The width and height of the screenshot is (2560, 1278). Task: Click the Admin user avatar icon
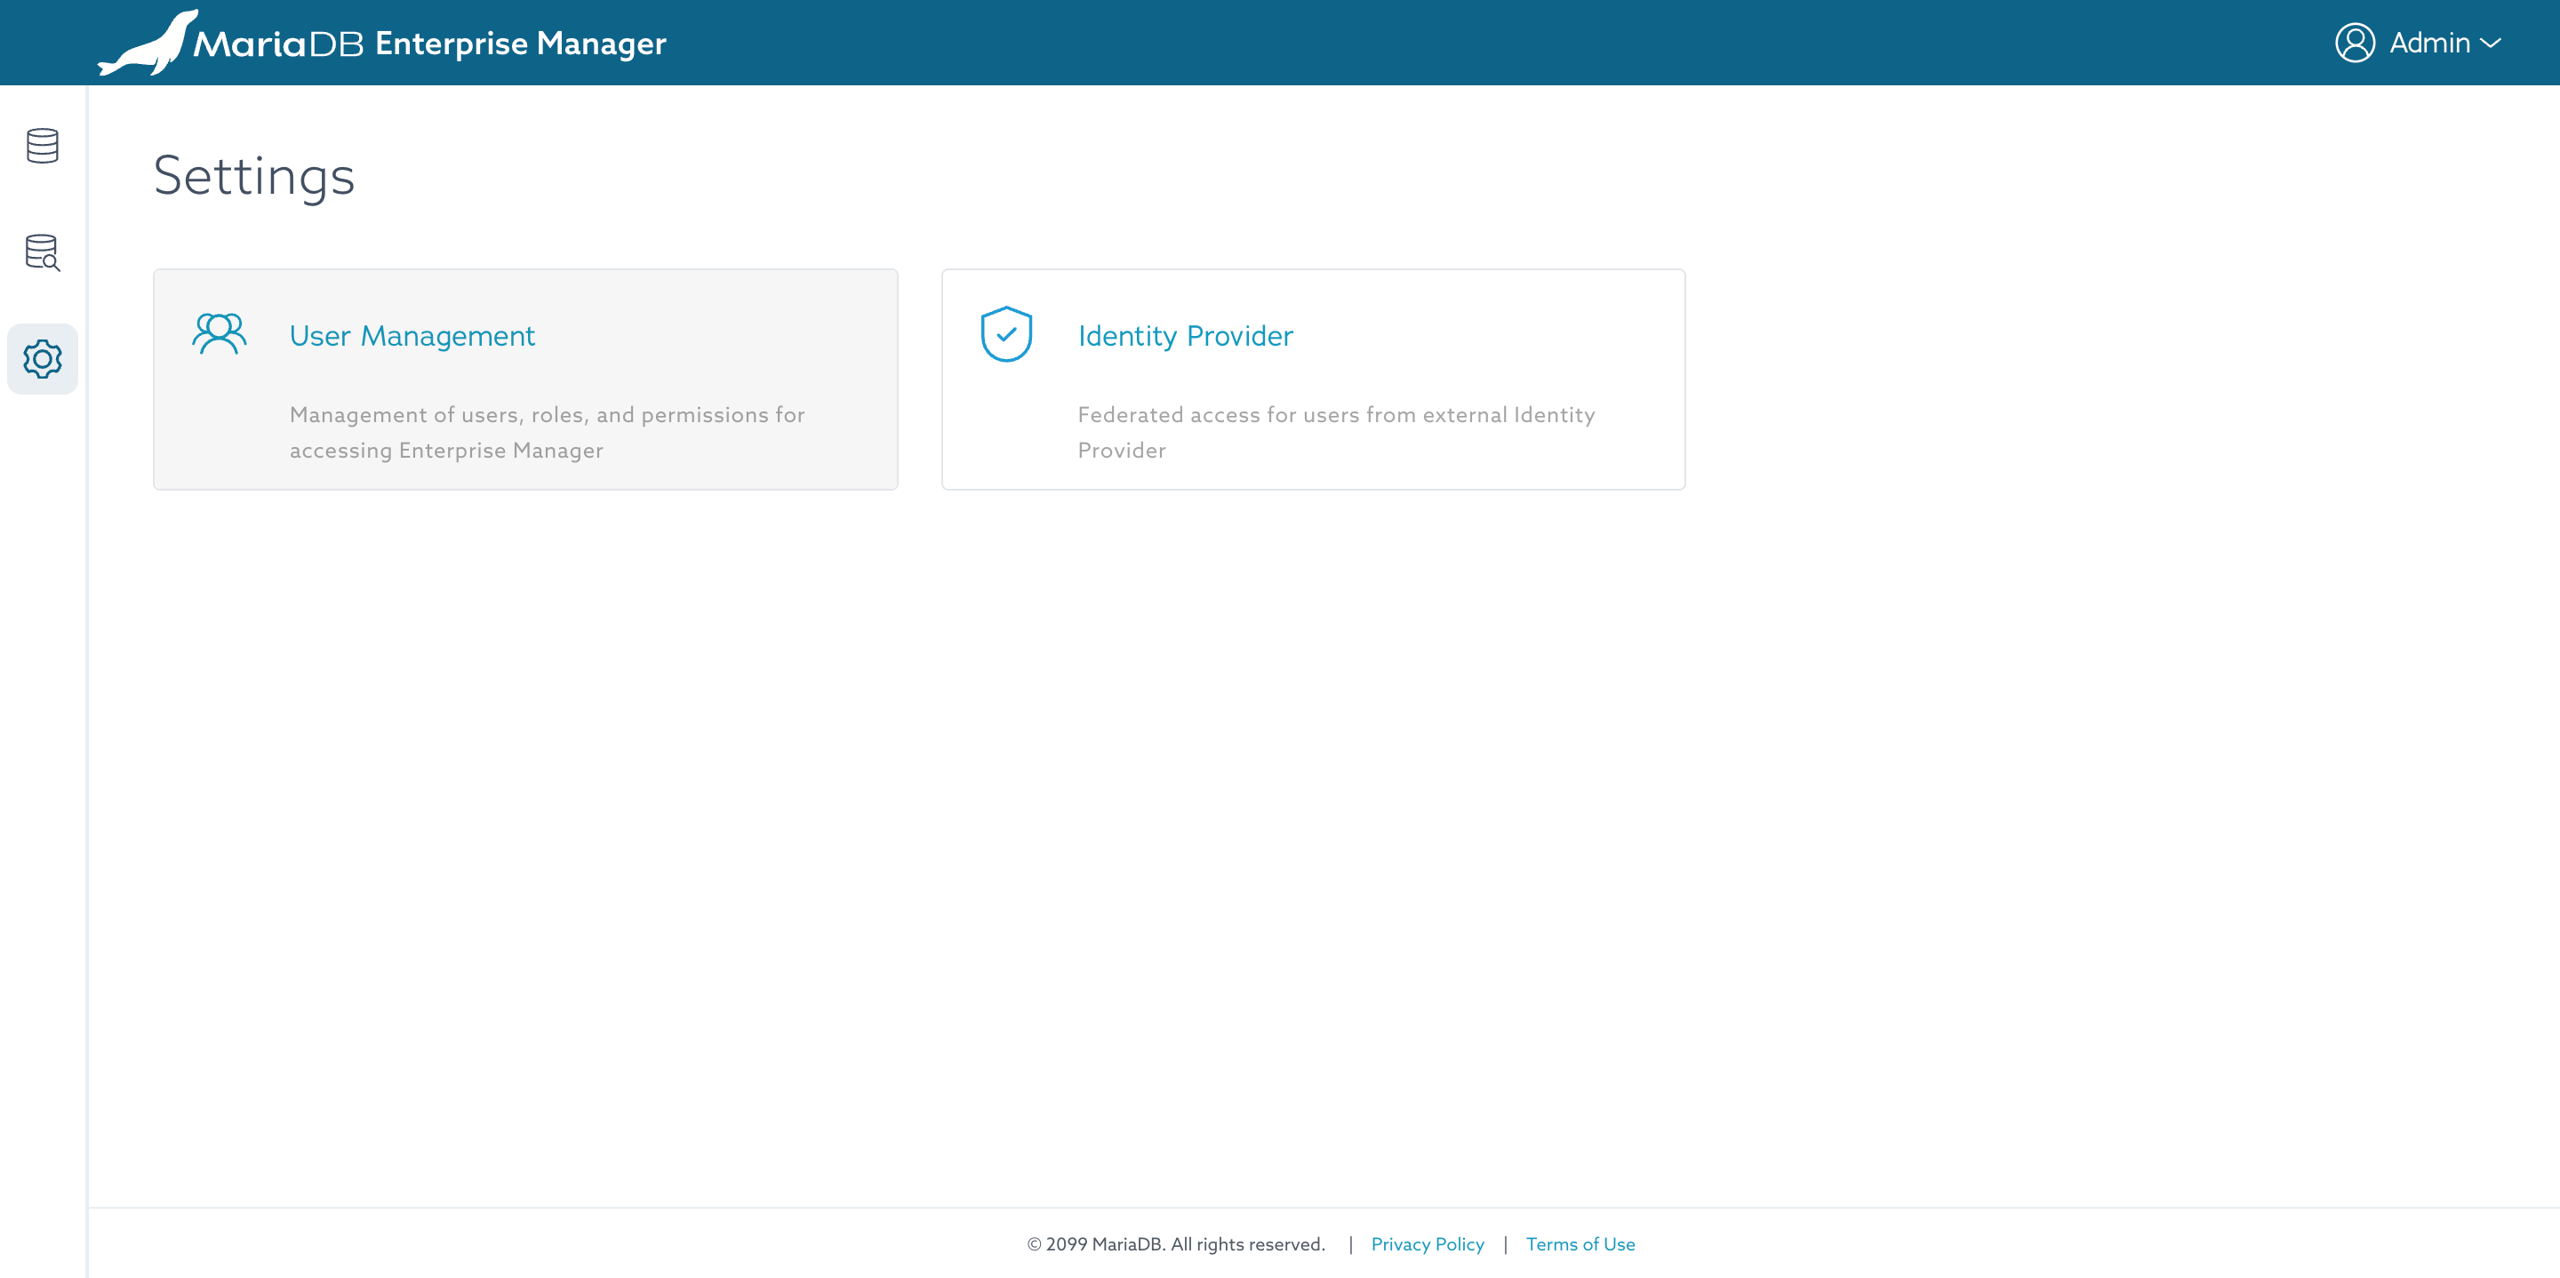coord(2354,43)
